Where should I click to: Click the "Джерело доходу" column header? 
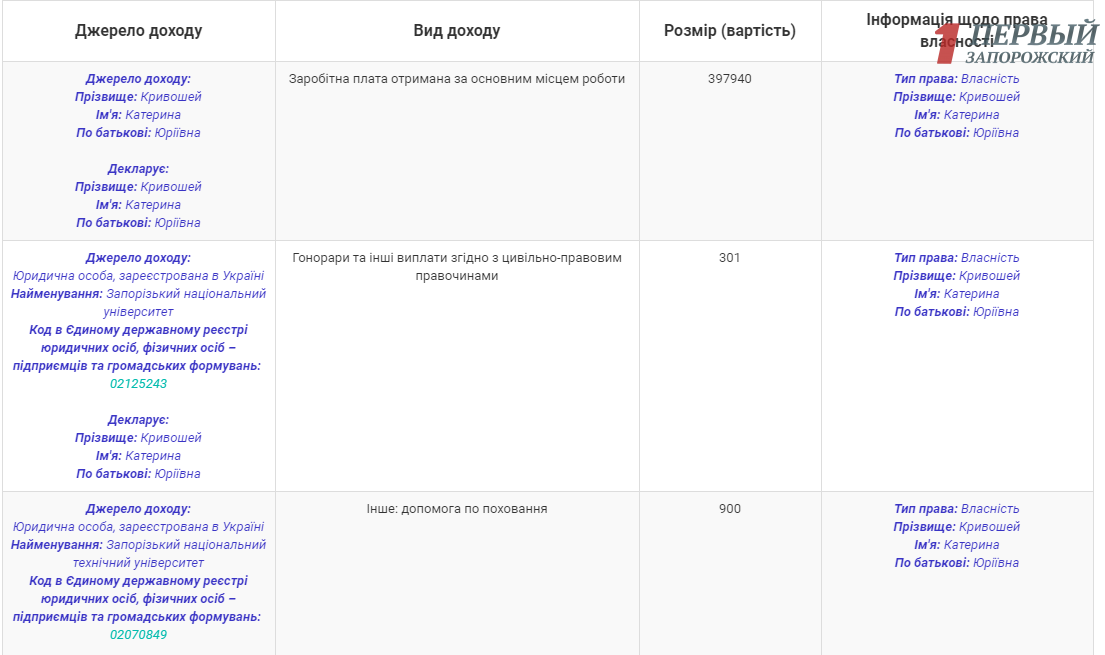click(x=138, y=31)
